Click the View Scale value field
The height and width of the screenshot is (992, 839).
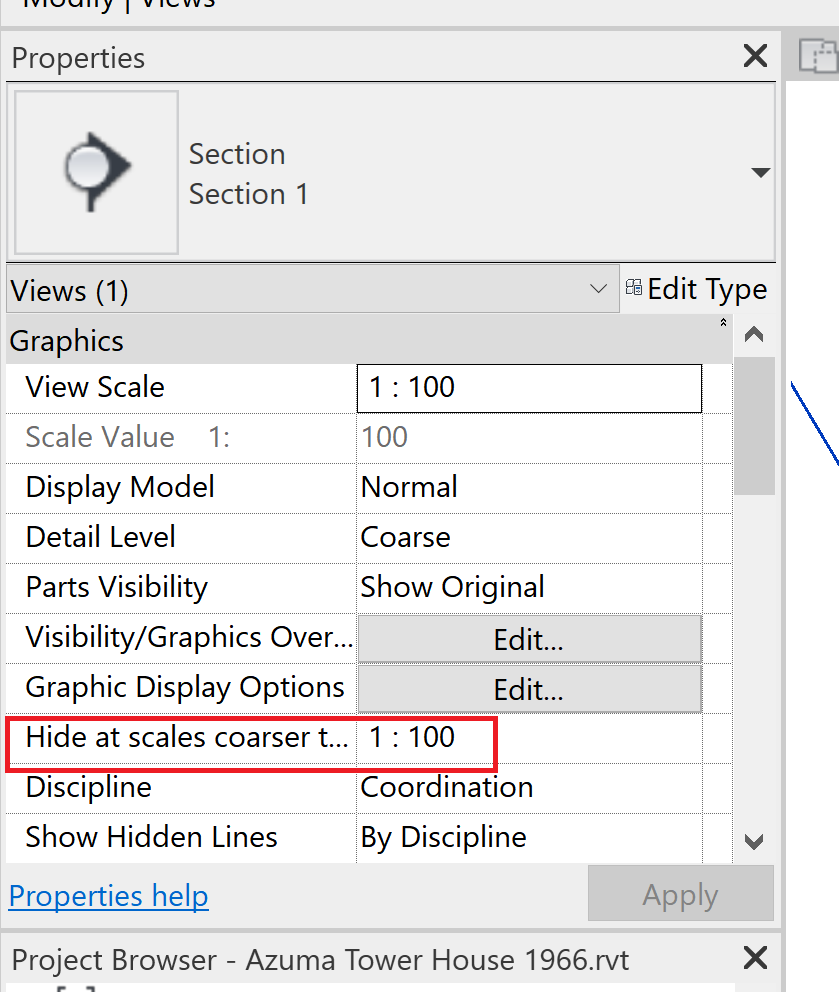[x=529, y=388]
